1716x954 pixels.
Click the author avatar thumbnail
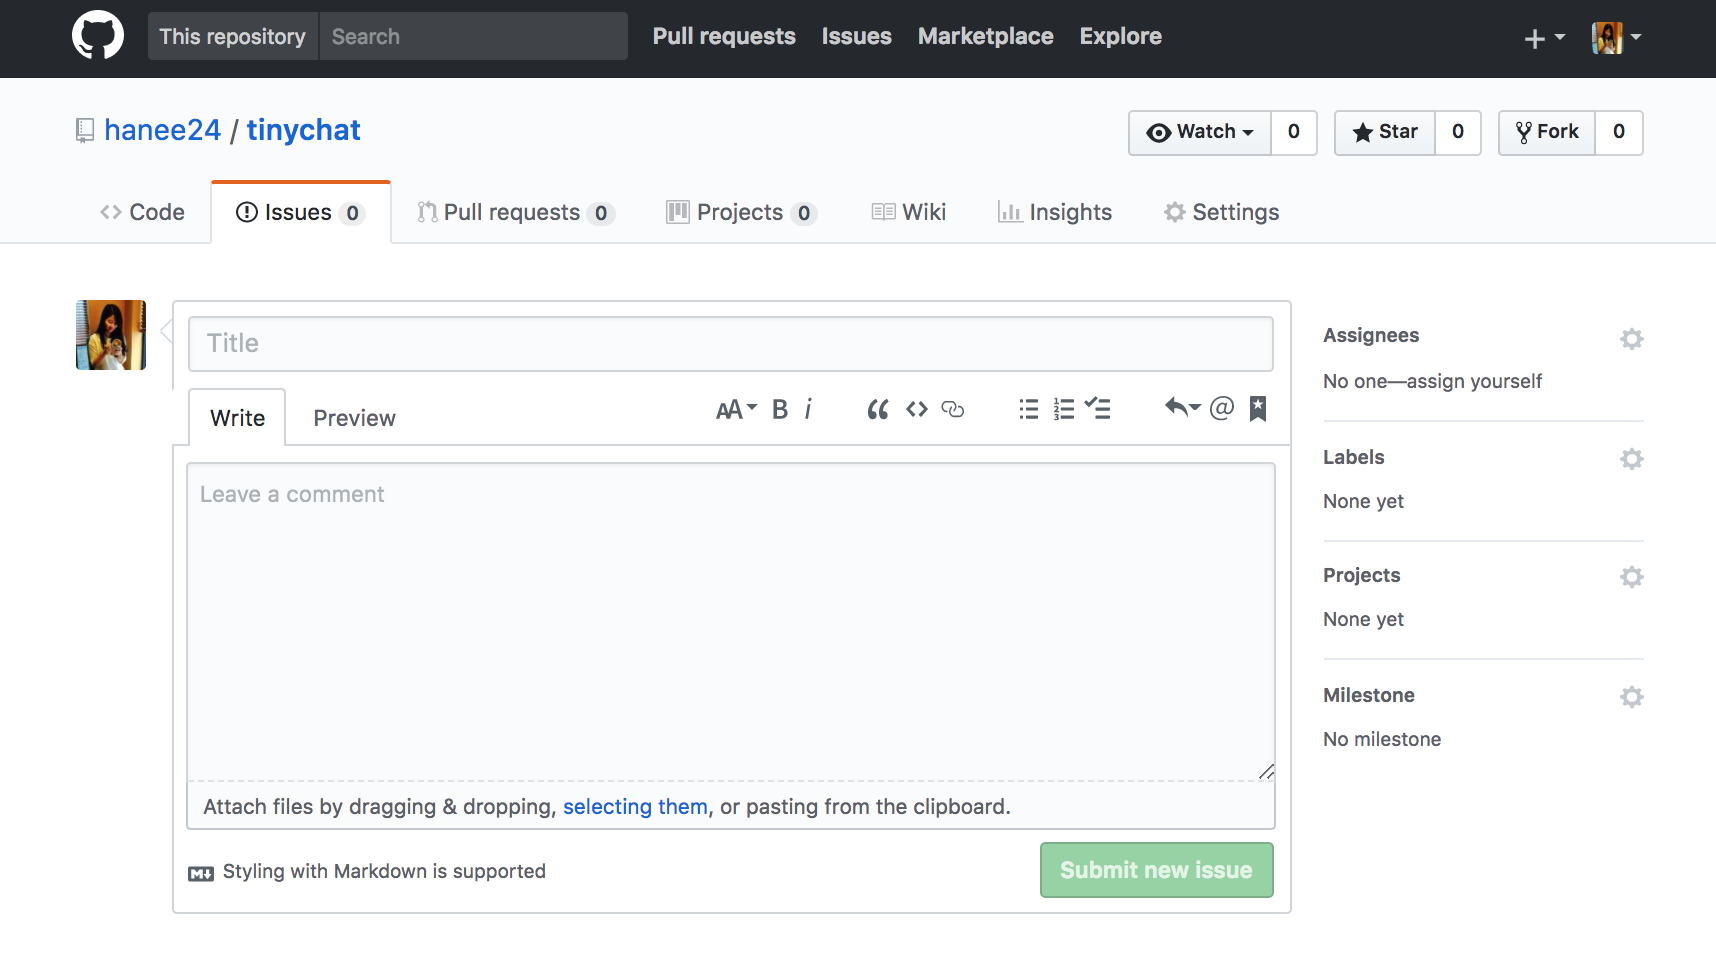click(111, 335)
